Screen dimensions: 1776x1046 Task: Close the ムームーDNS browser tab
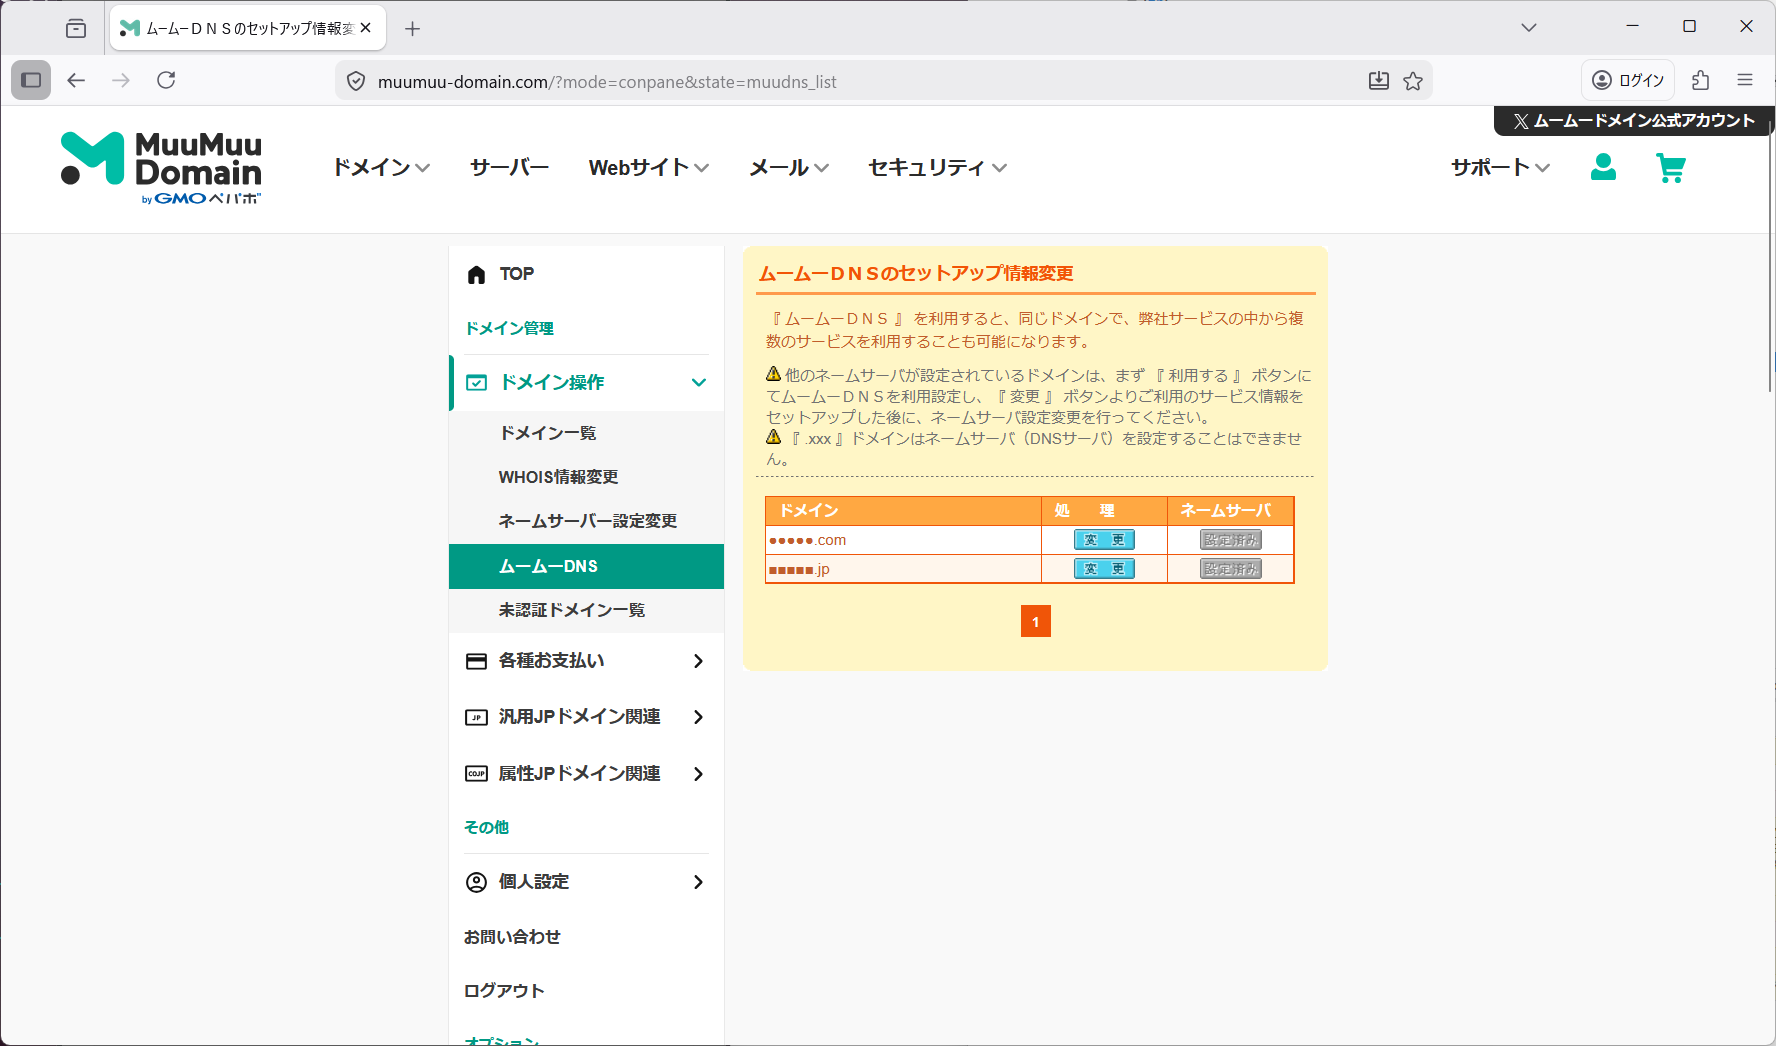click(366, 28)
